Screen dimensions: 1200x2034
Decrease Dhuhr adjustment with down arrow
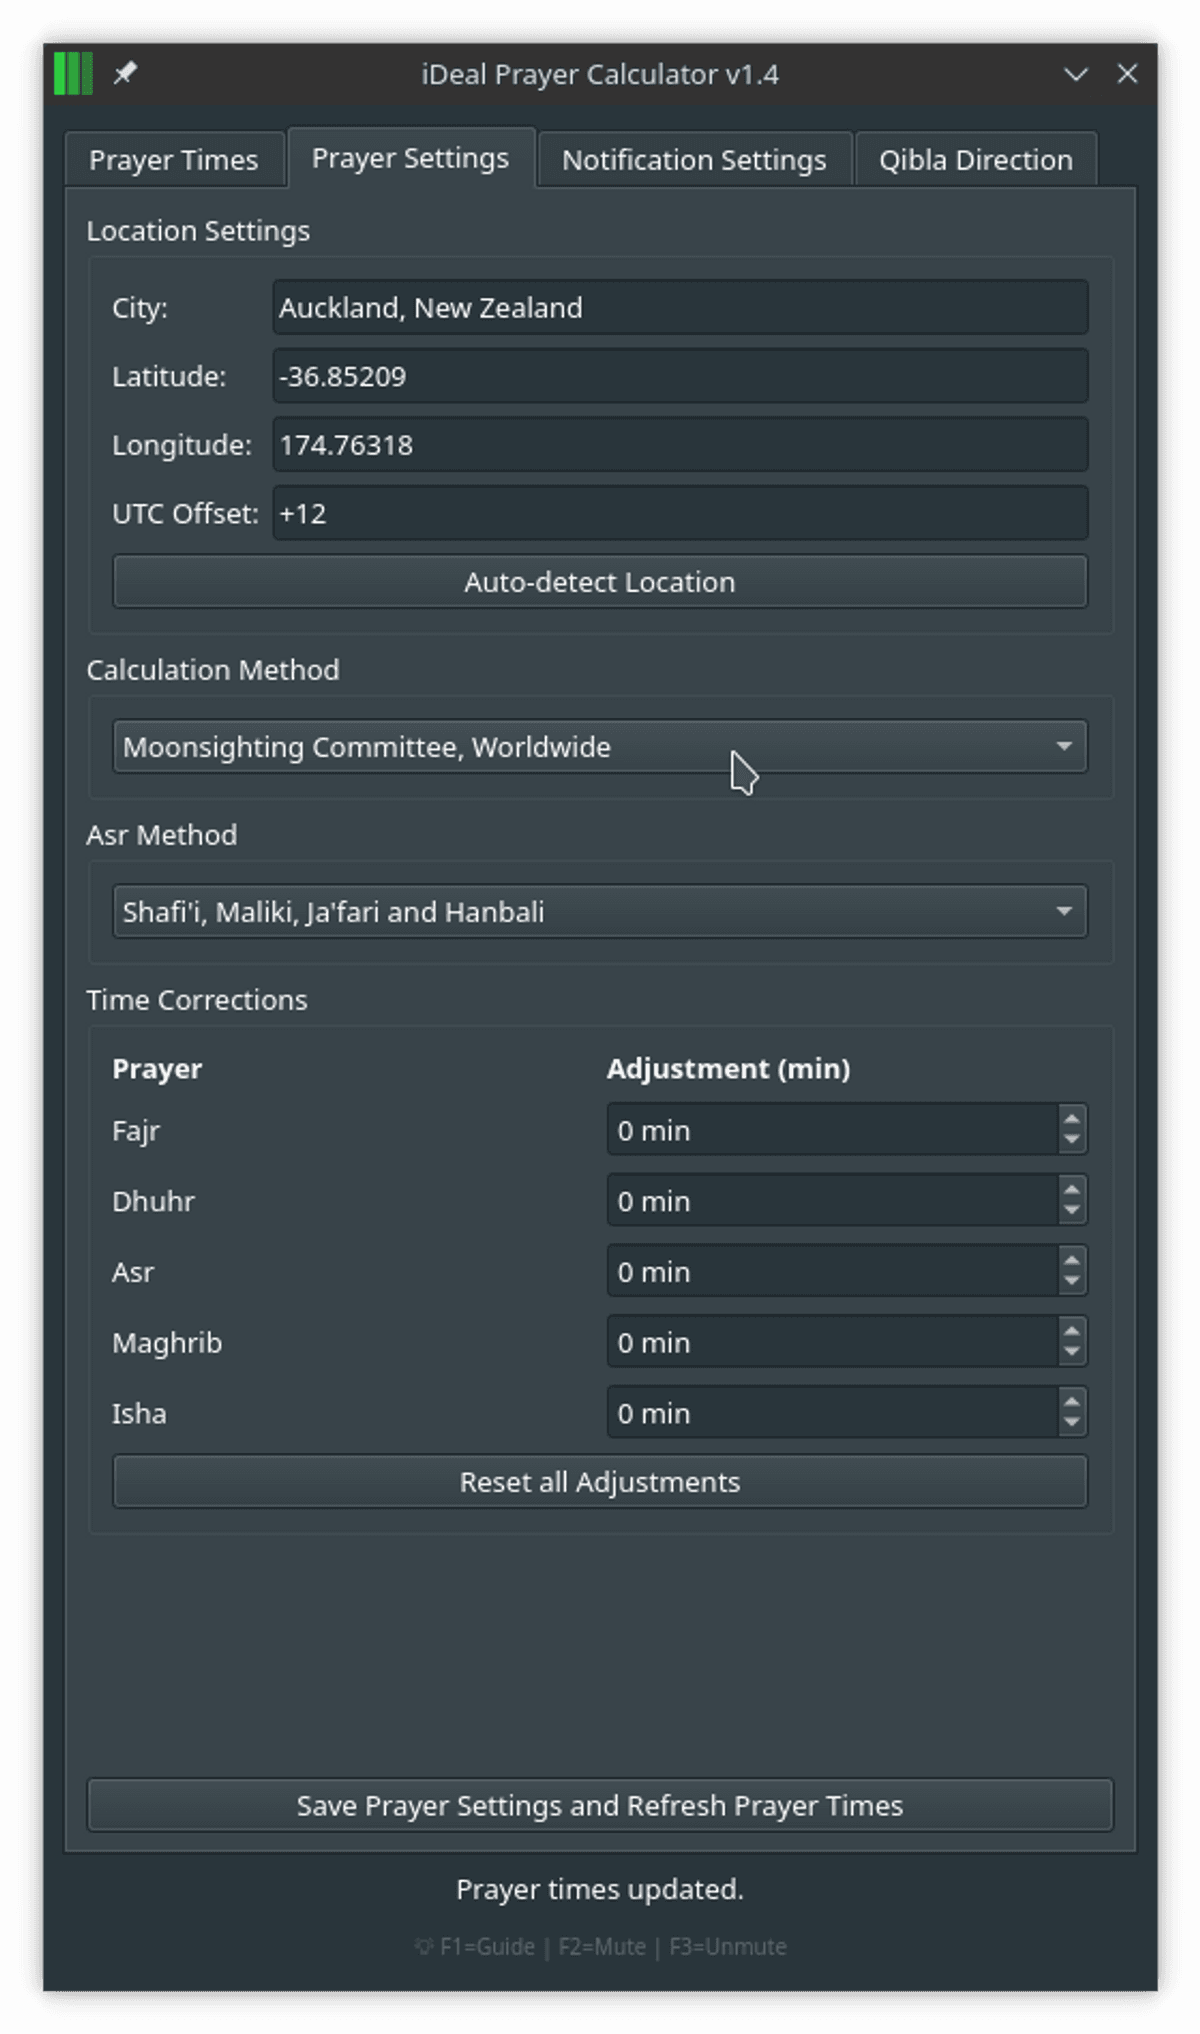point(1072,1211)
